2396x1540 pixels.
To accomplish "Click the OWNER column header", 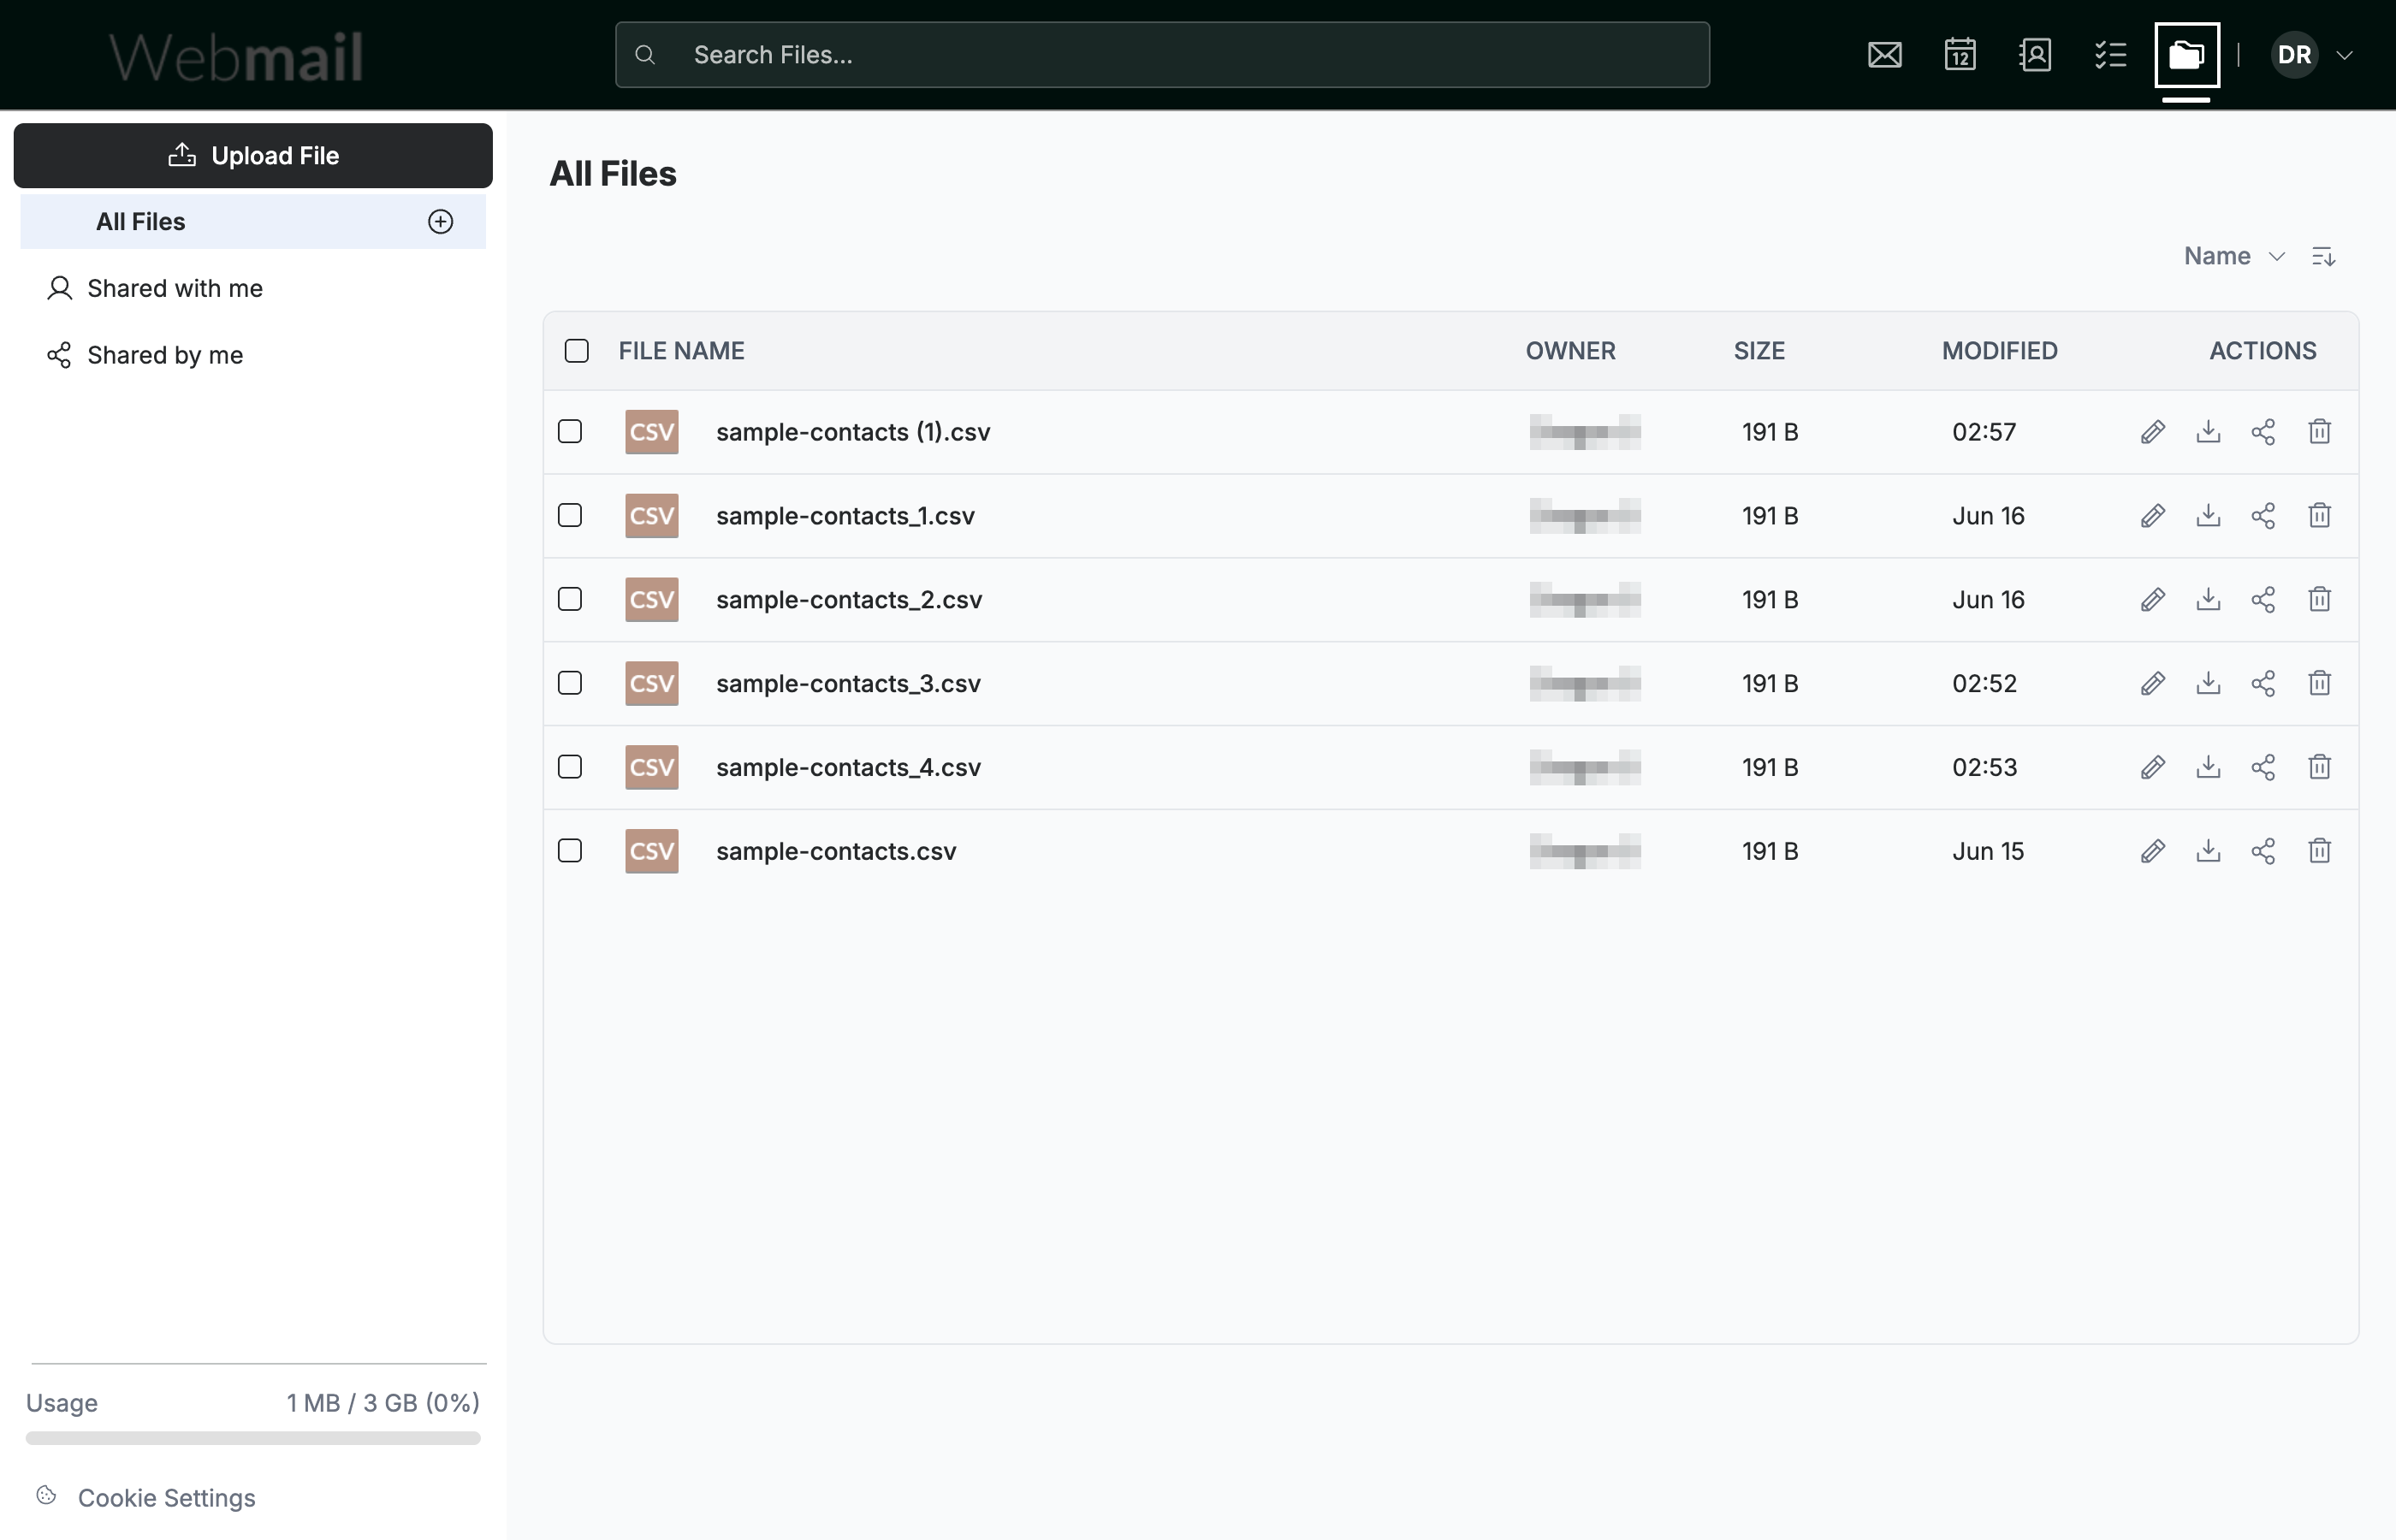I will point(1570,351).
